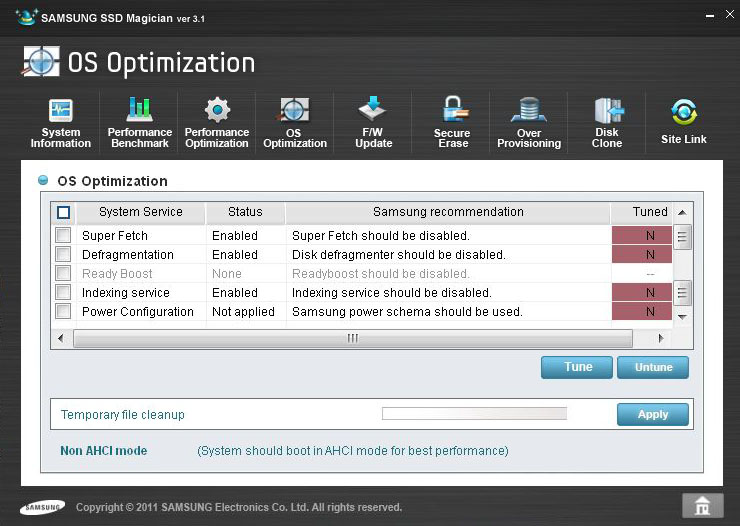Click the 'Non AHCI mode' label
The height and width of the screenshot is (526, 740).
tap(103, 451)
